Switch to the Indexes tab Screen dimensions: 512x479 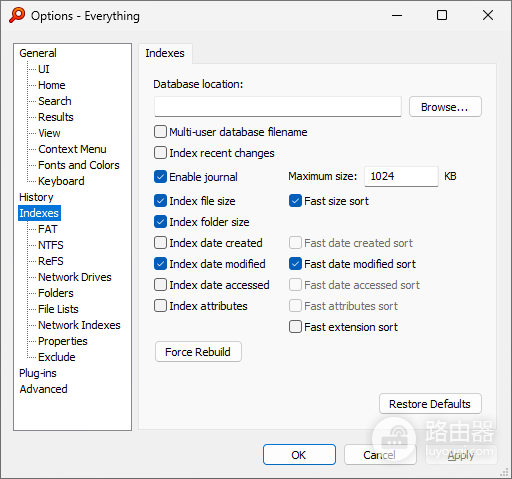point(165,53)
